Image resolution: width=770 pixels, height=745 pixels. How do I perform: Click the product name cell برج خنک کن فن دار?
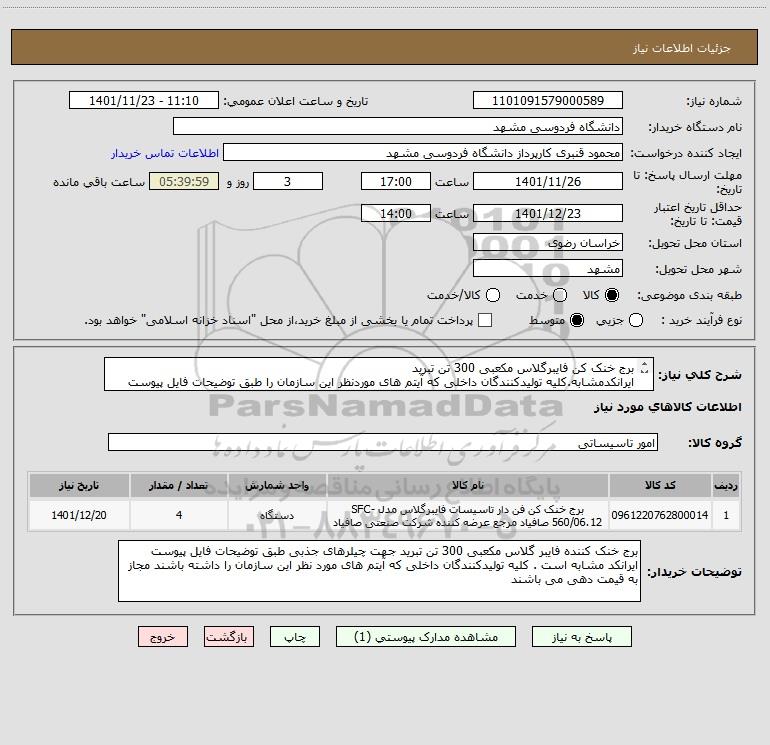(468, 515)
